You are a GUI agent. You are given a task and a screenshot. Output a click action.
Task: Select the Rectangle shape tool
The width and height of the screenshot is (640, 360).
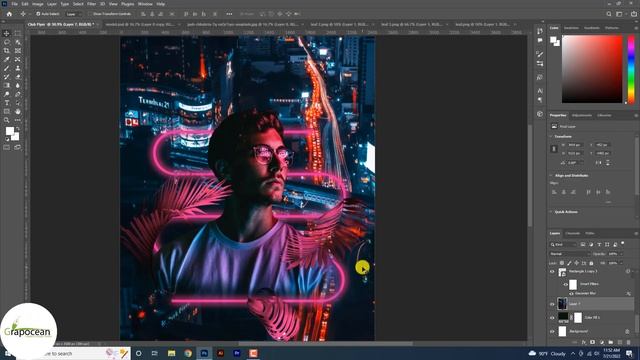[x=7, y=111]
